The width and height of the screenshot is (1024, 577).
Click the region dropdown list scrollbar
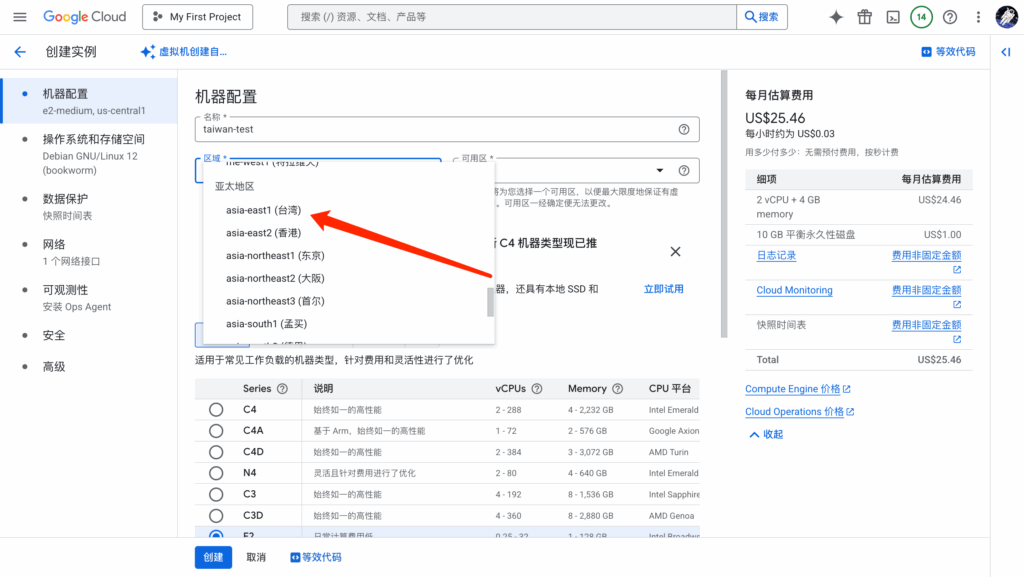click(x=490, y=302)
